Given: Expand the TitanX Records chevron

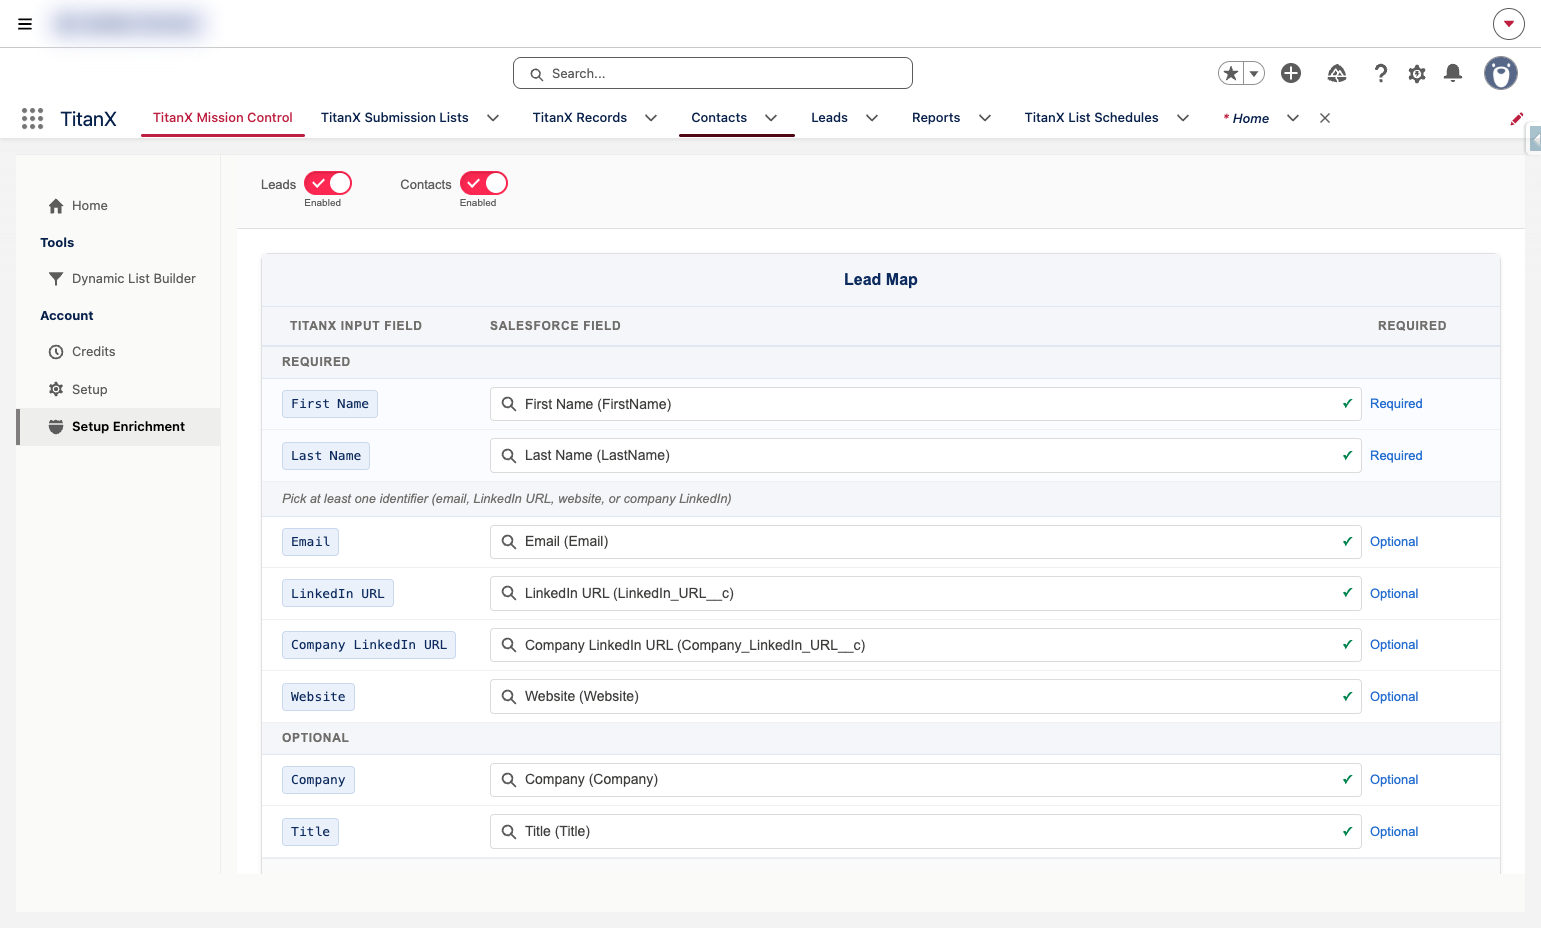Looking at the screenshot, I should (x=651, y=118).
